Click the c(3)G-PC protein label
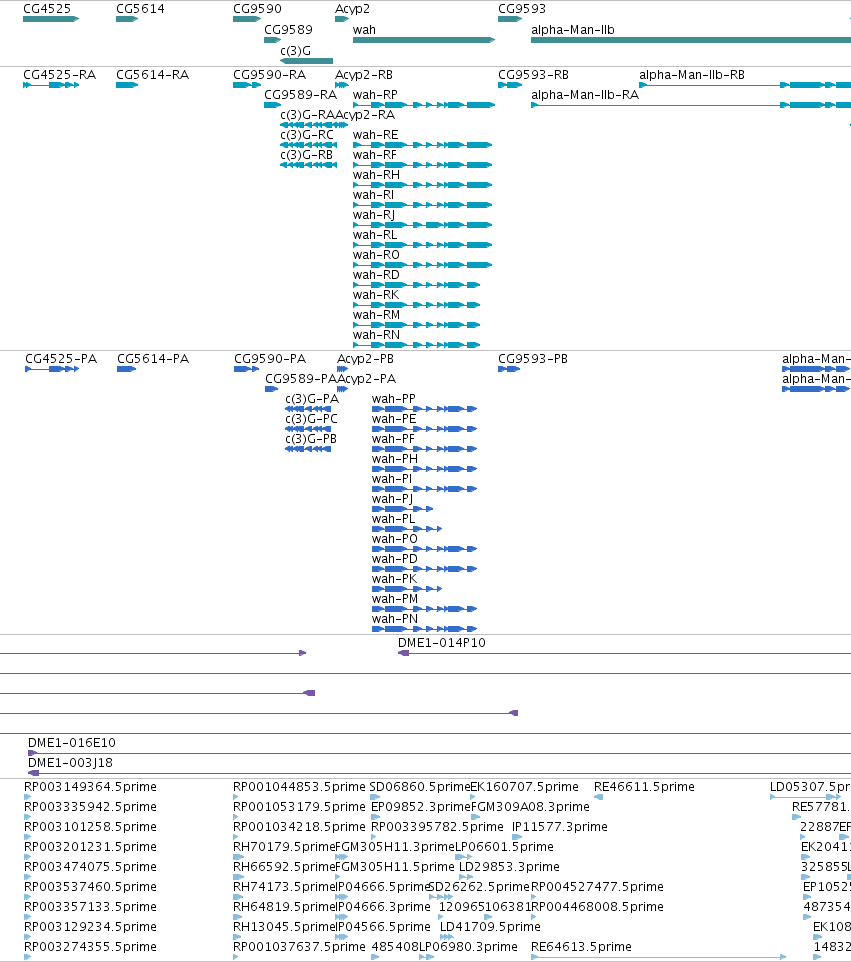This screenshot has height=962, width=851. [x=312, y=419]
